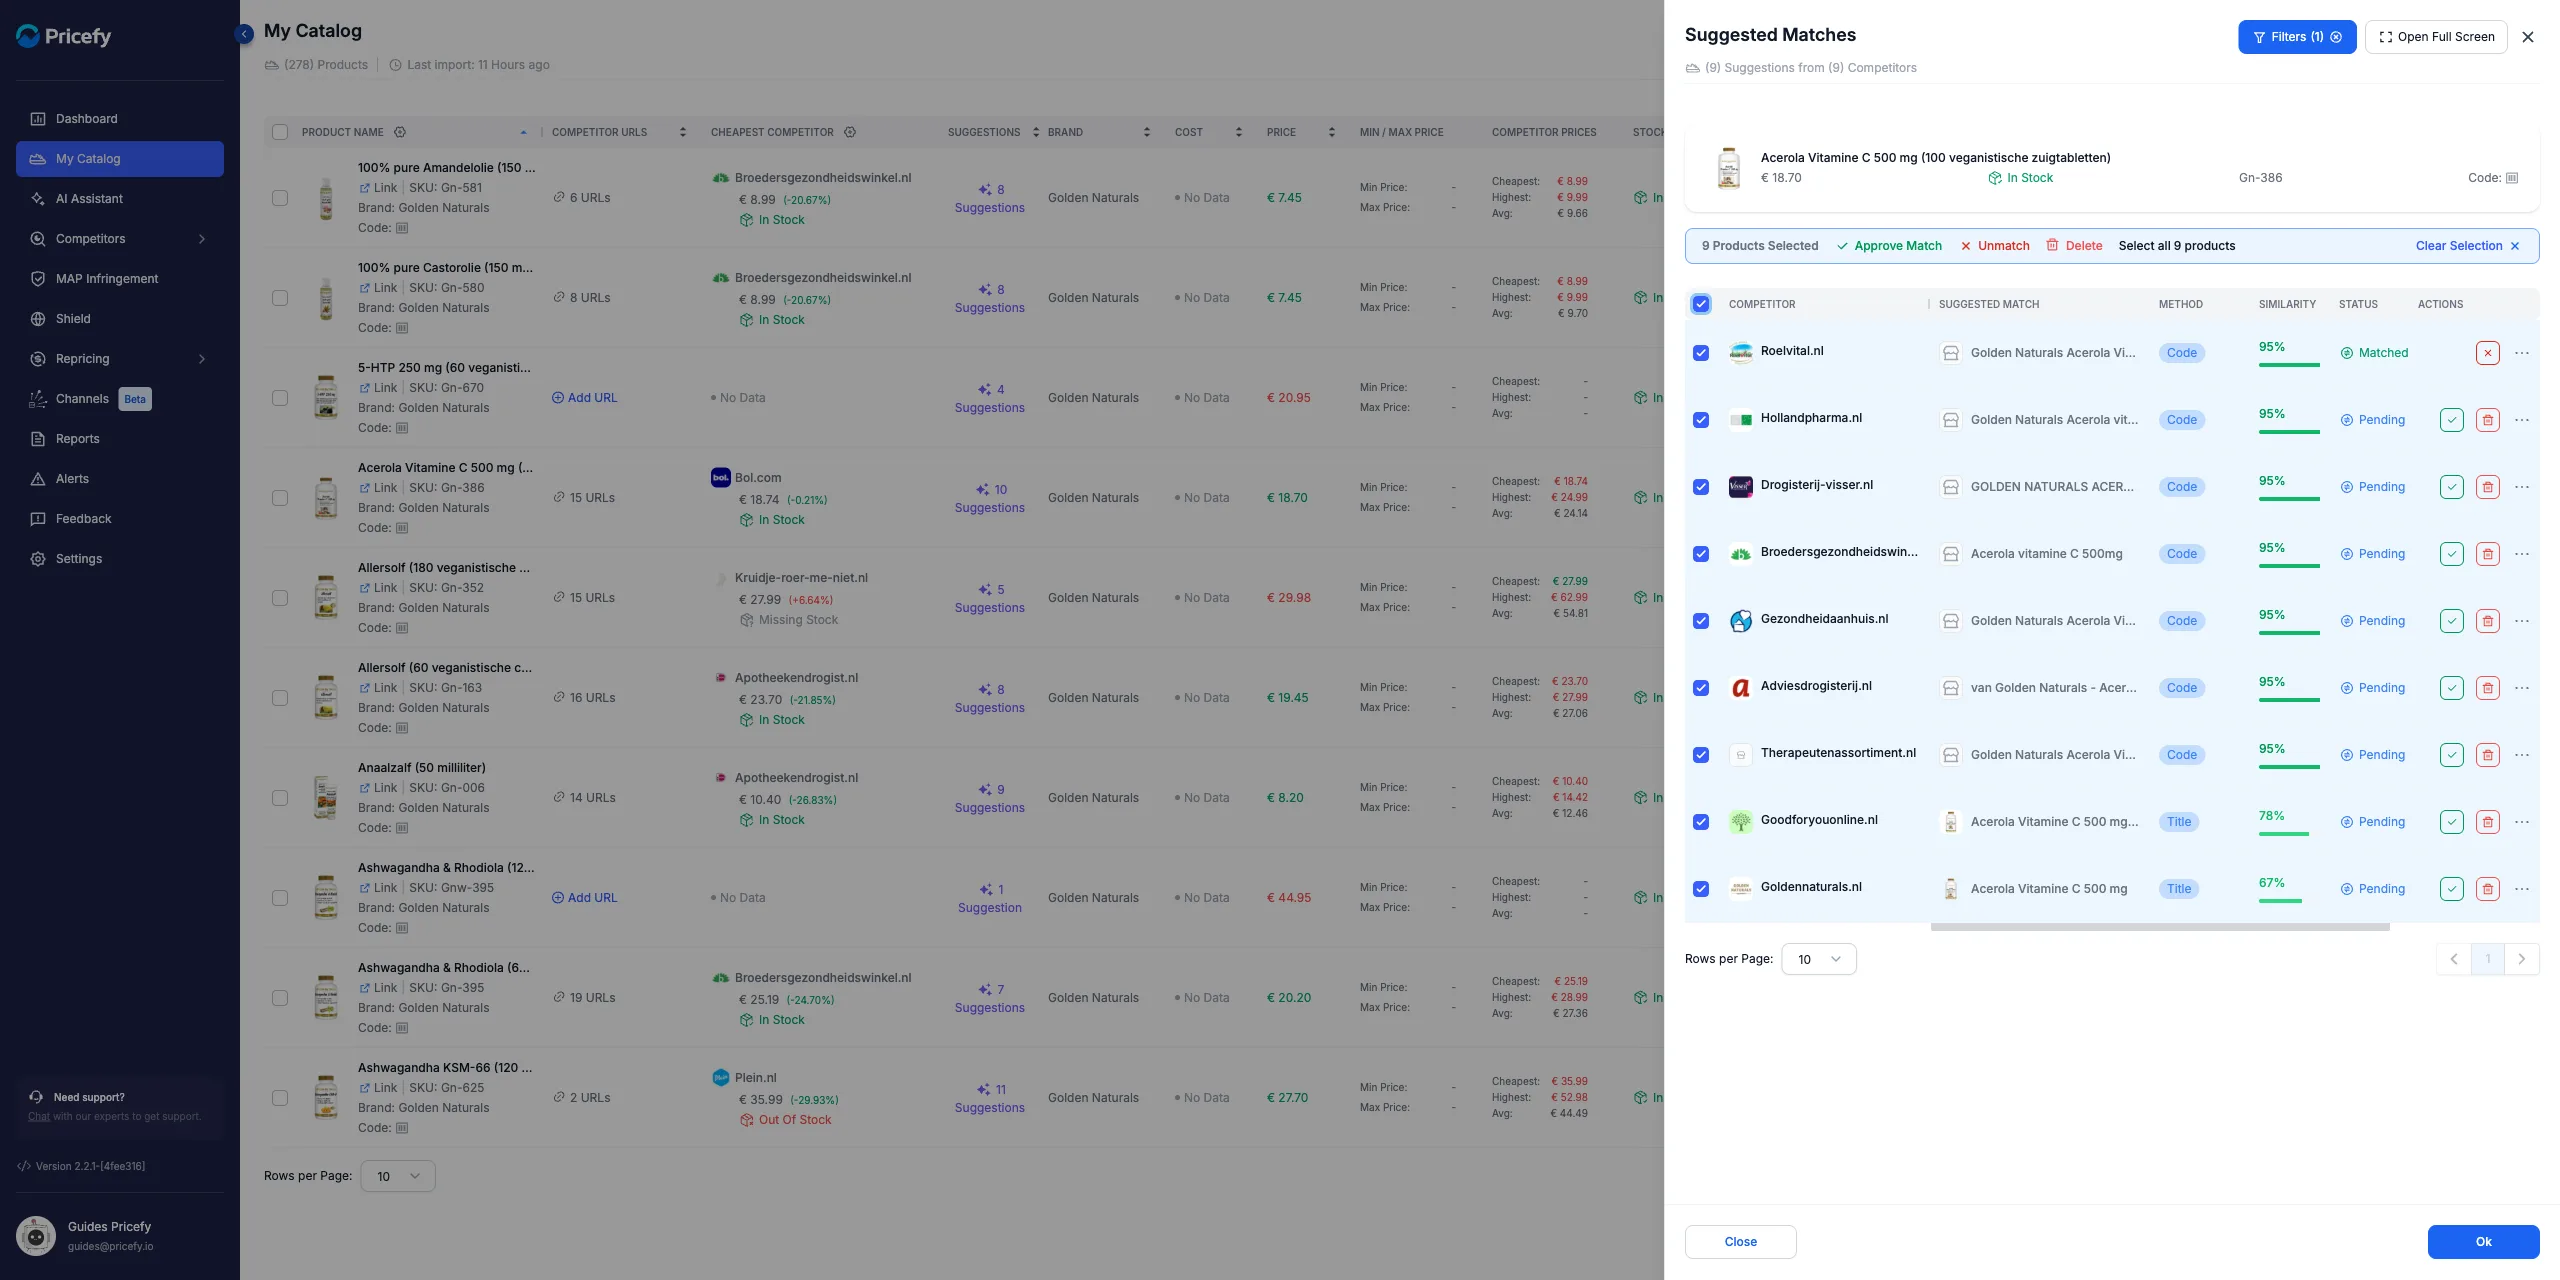
Task: Open more options for Roelvital.nl row
Action: tap(2522, 353)
